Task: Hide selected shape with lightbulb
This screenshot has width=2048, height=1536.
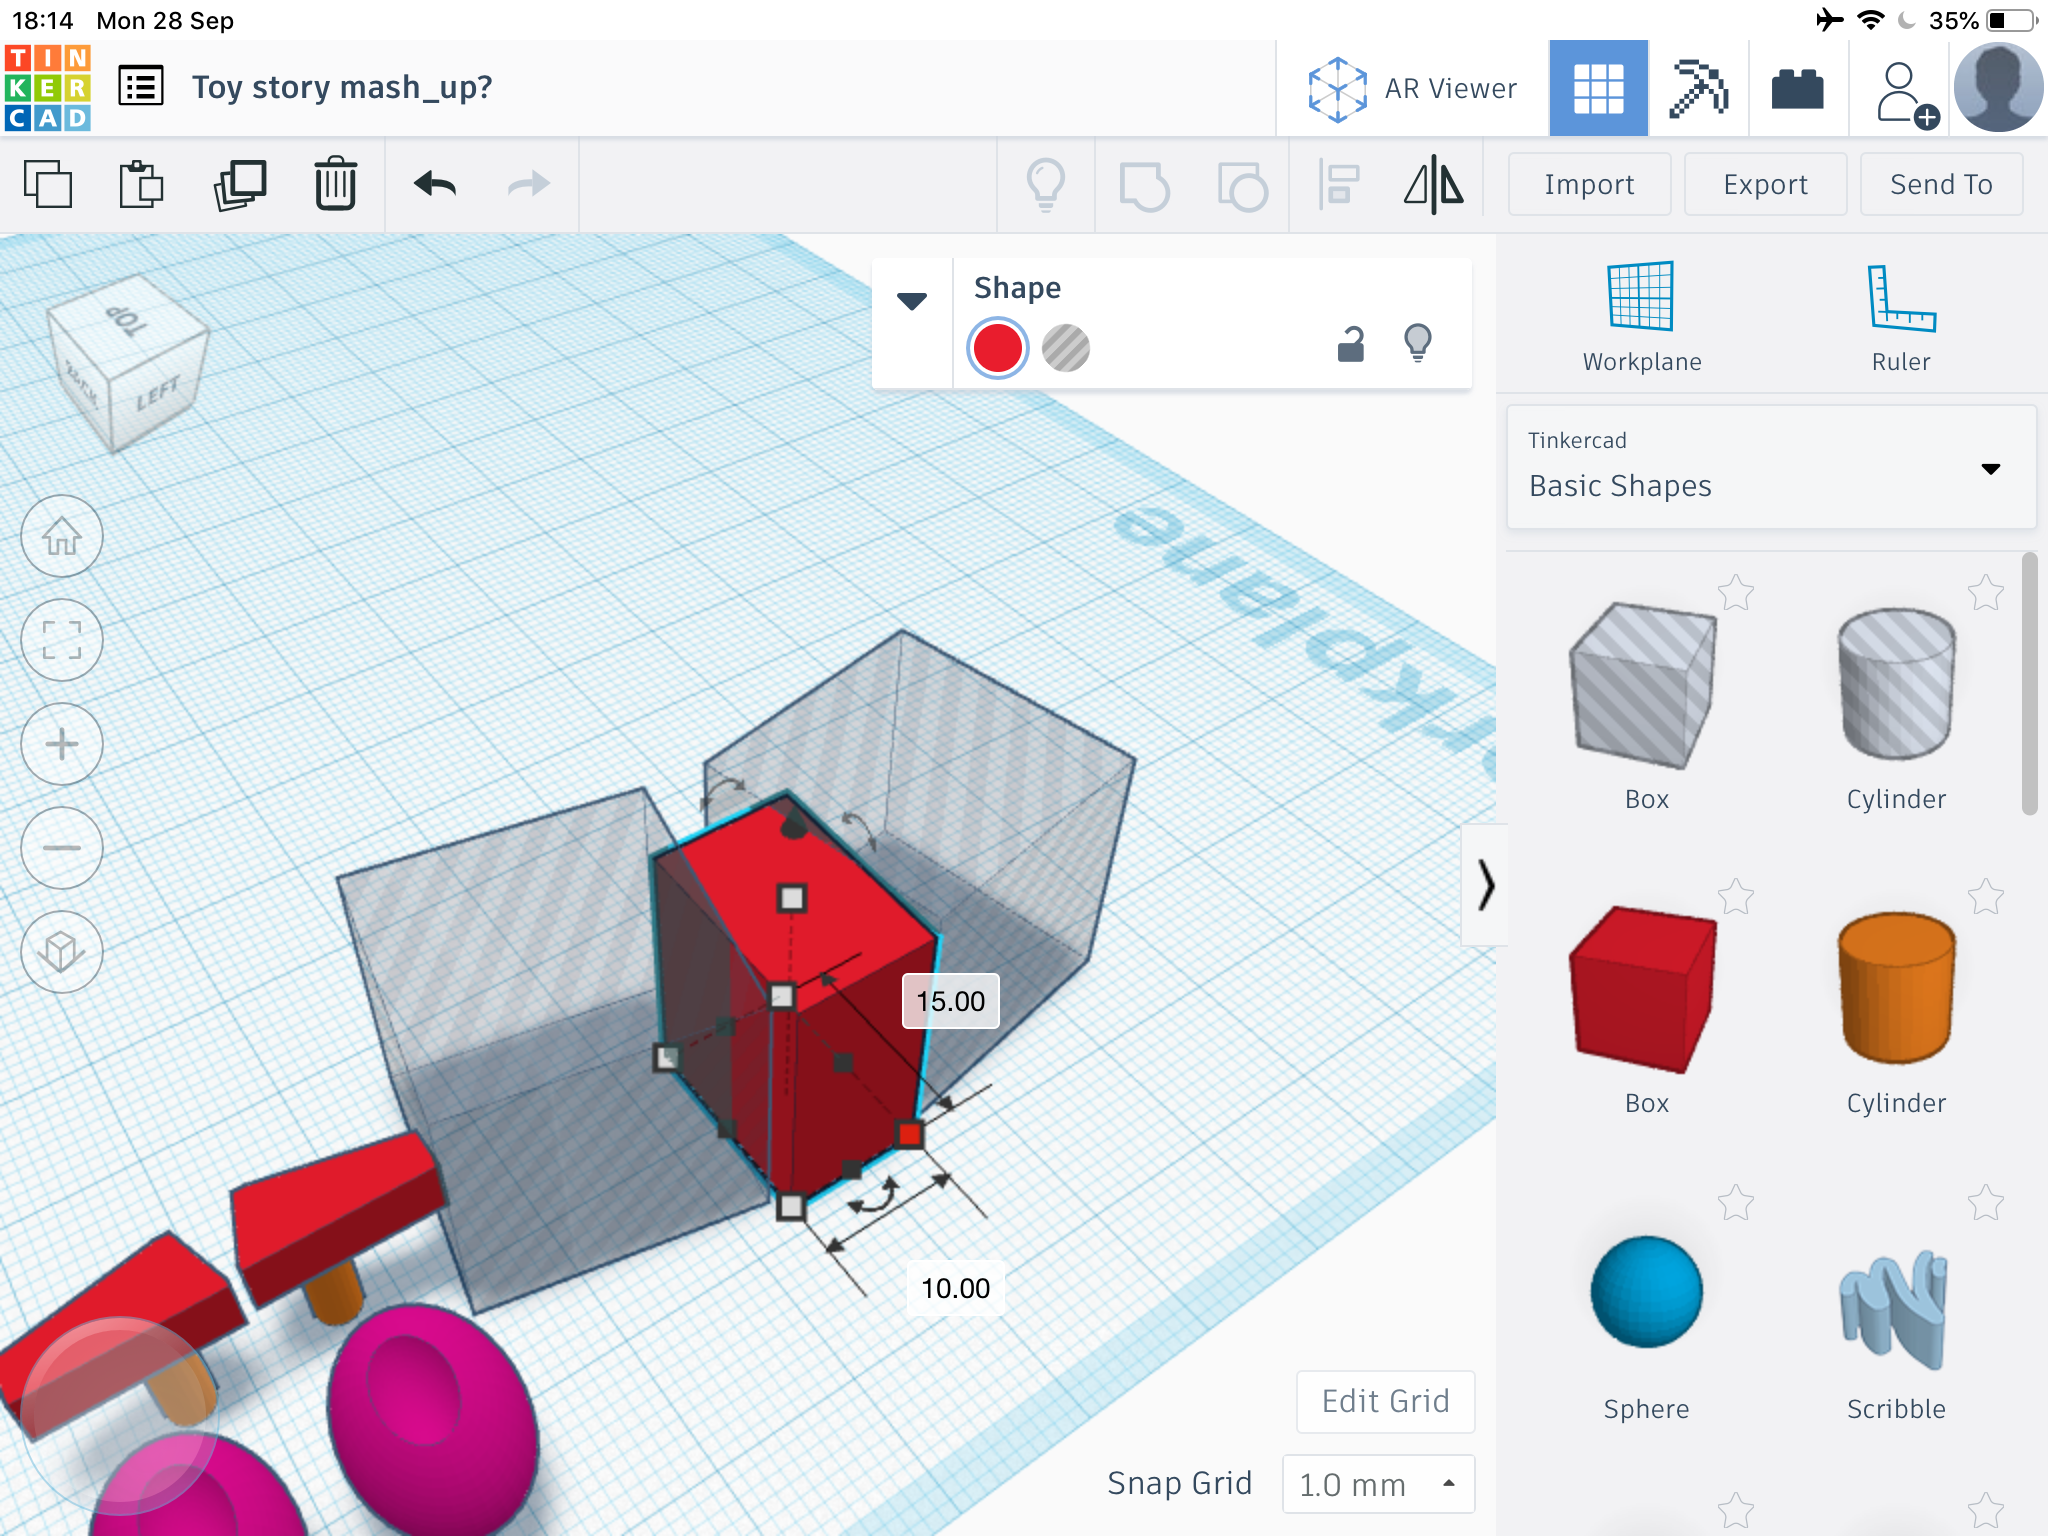Action: point(1418,343)
